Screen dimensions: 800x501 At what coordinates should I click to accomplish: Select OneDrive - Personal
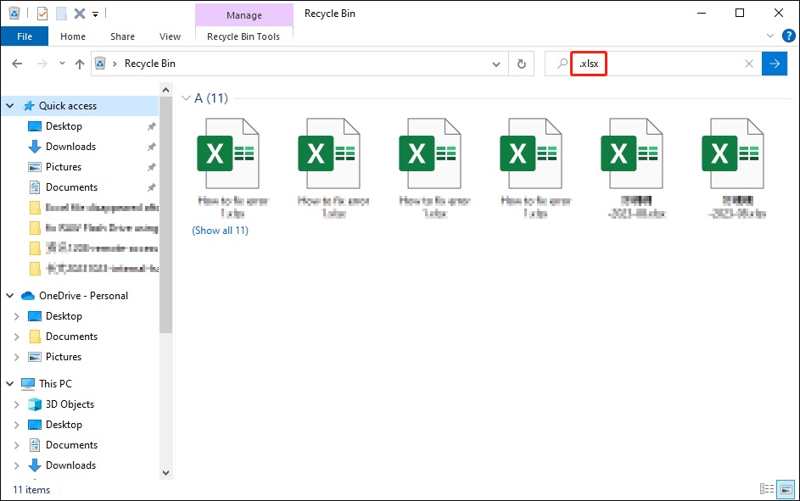pyautogui.click(x=83, y=295)
